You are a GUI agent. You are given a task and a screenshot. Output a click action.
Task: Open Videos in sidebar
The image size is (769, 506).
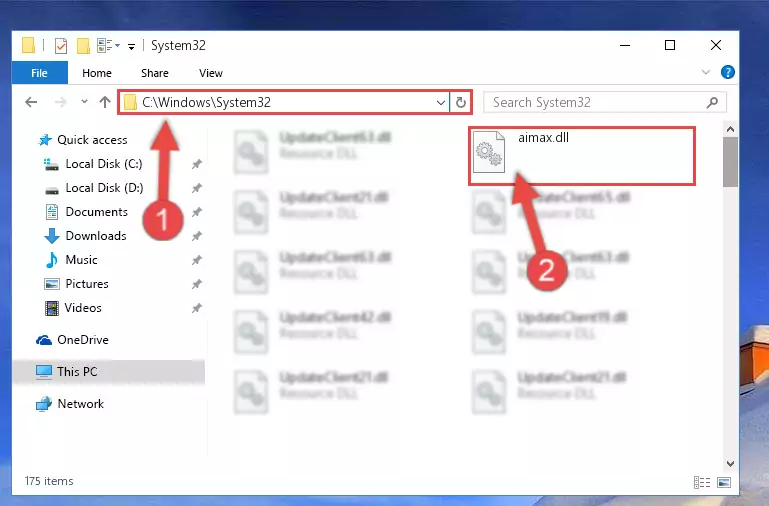pos(83,308)
